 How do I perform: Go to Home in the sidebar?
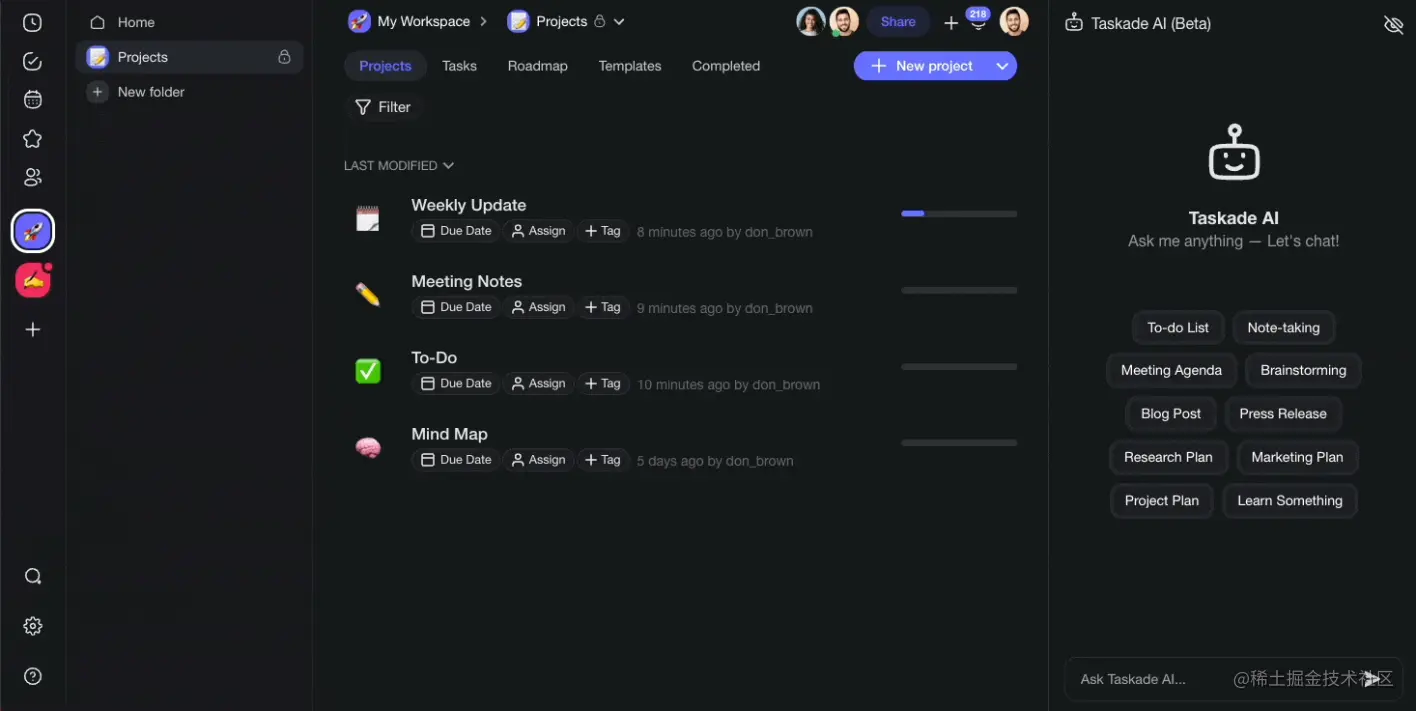[x=136, y=22]
